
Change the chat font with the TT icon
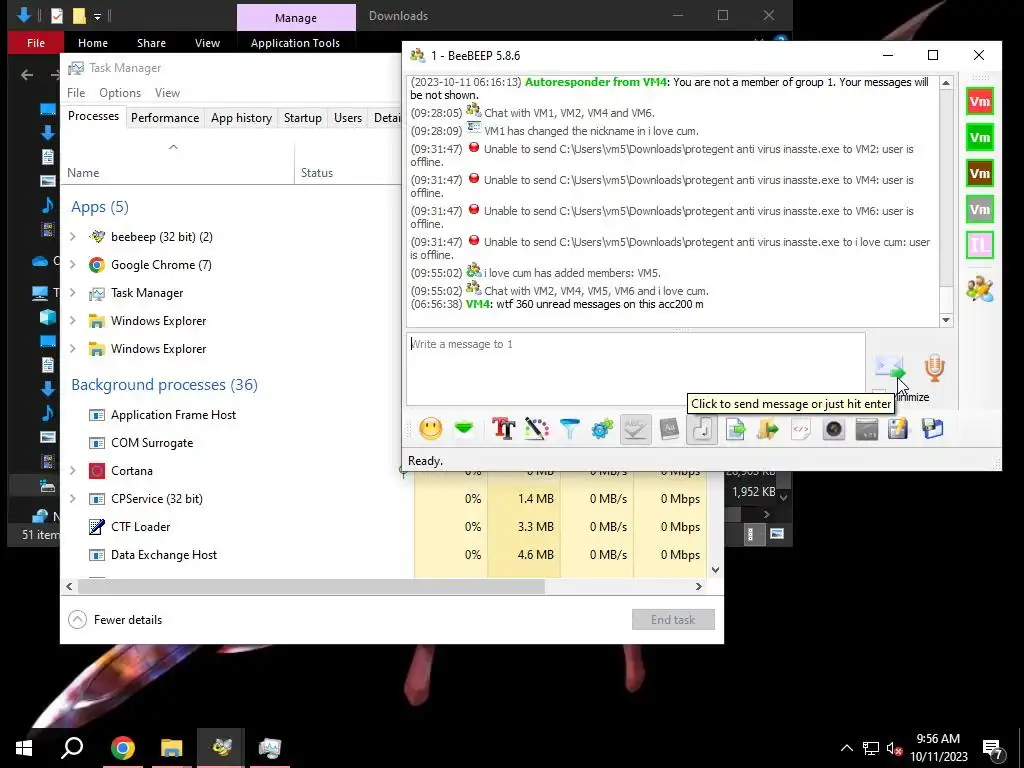(504, 429)
